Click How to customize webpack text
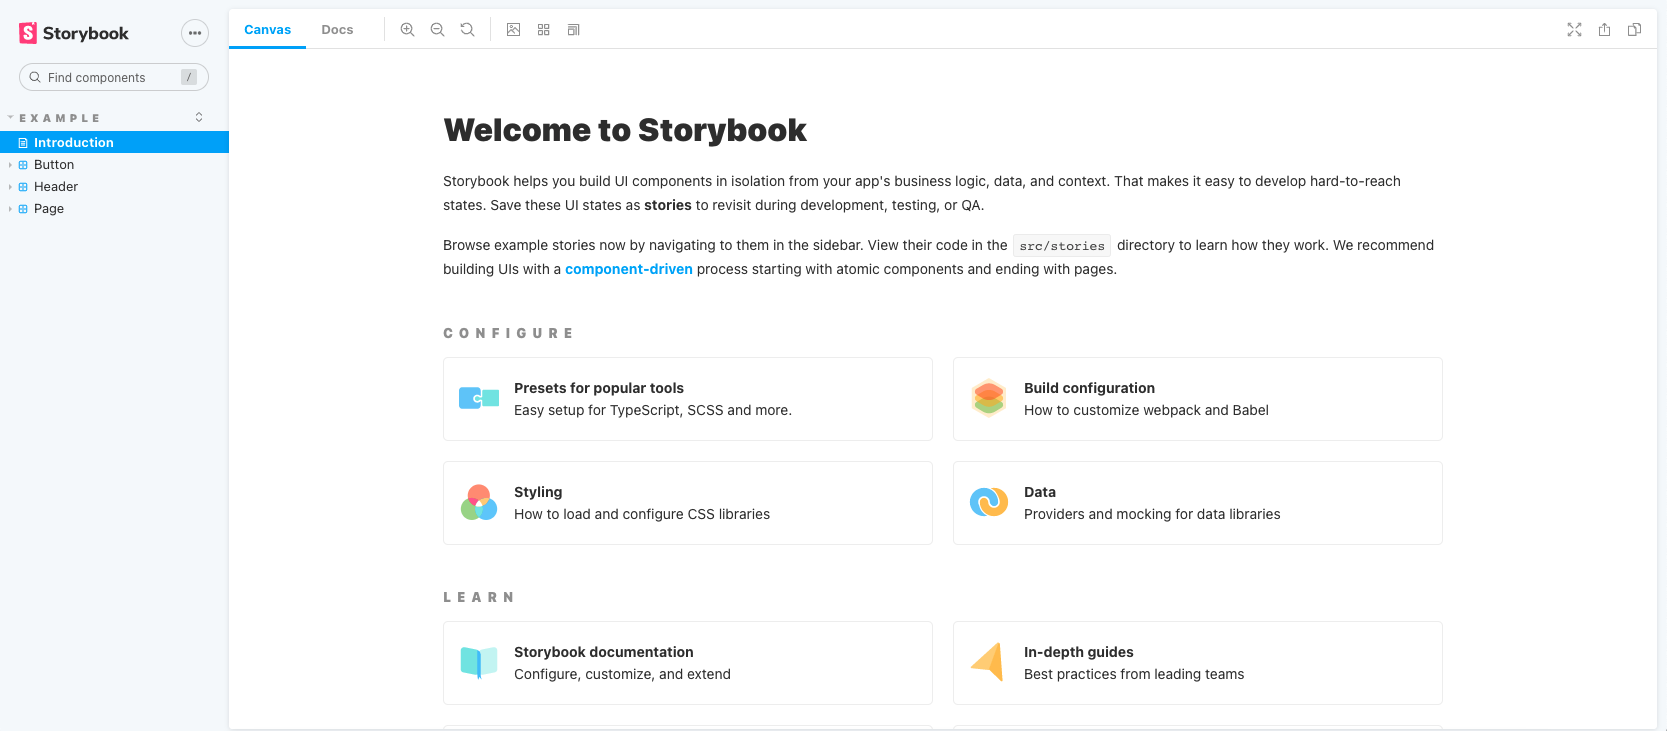The image size is (1667, 731). tap(1146, 410)
